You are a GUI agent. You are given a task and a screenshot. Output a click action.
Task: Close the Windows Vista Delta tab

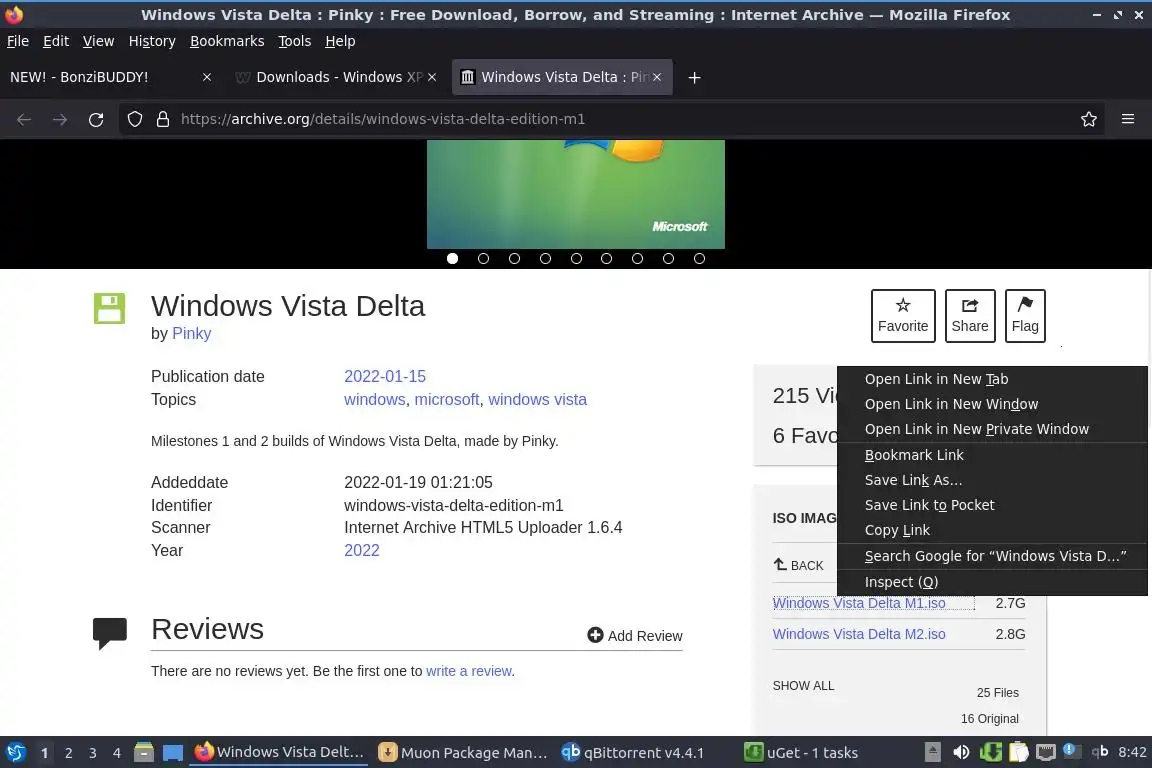coord(657,77)
